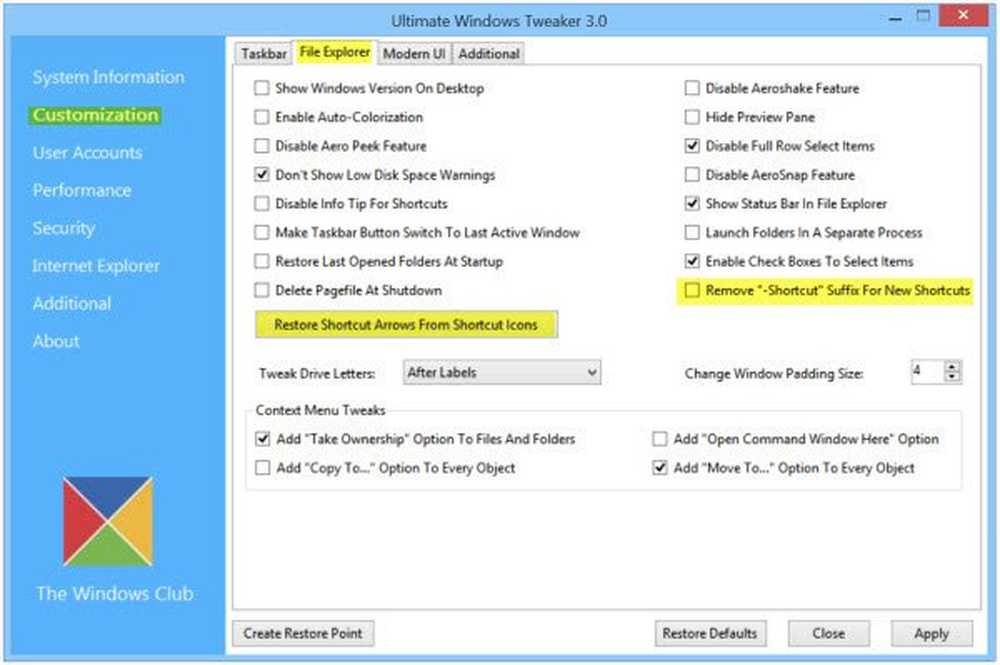This screenshot has height=665, width=1000.
Task: Switch to the File Explorer tab
Action: 335,52
